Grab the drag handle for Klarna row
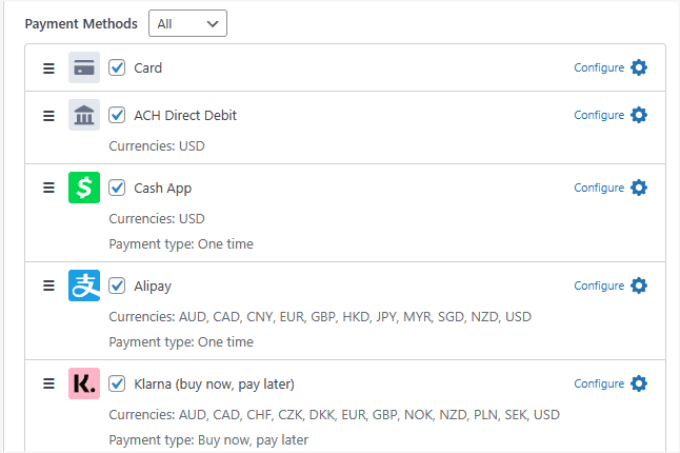Viewport: 680px width, 453px height. pos(48,384)
